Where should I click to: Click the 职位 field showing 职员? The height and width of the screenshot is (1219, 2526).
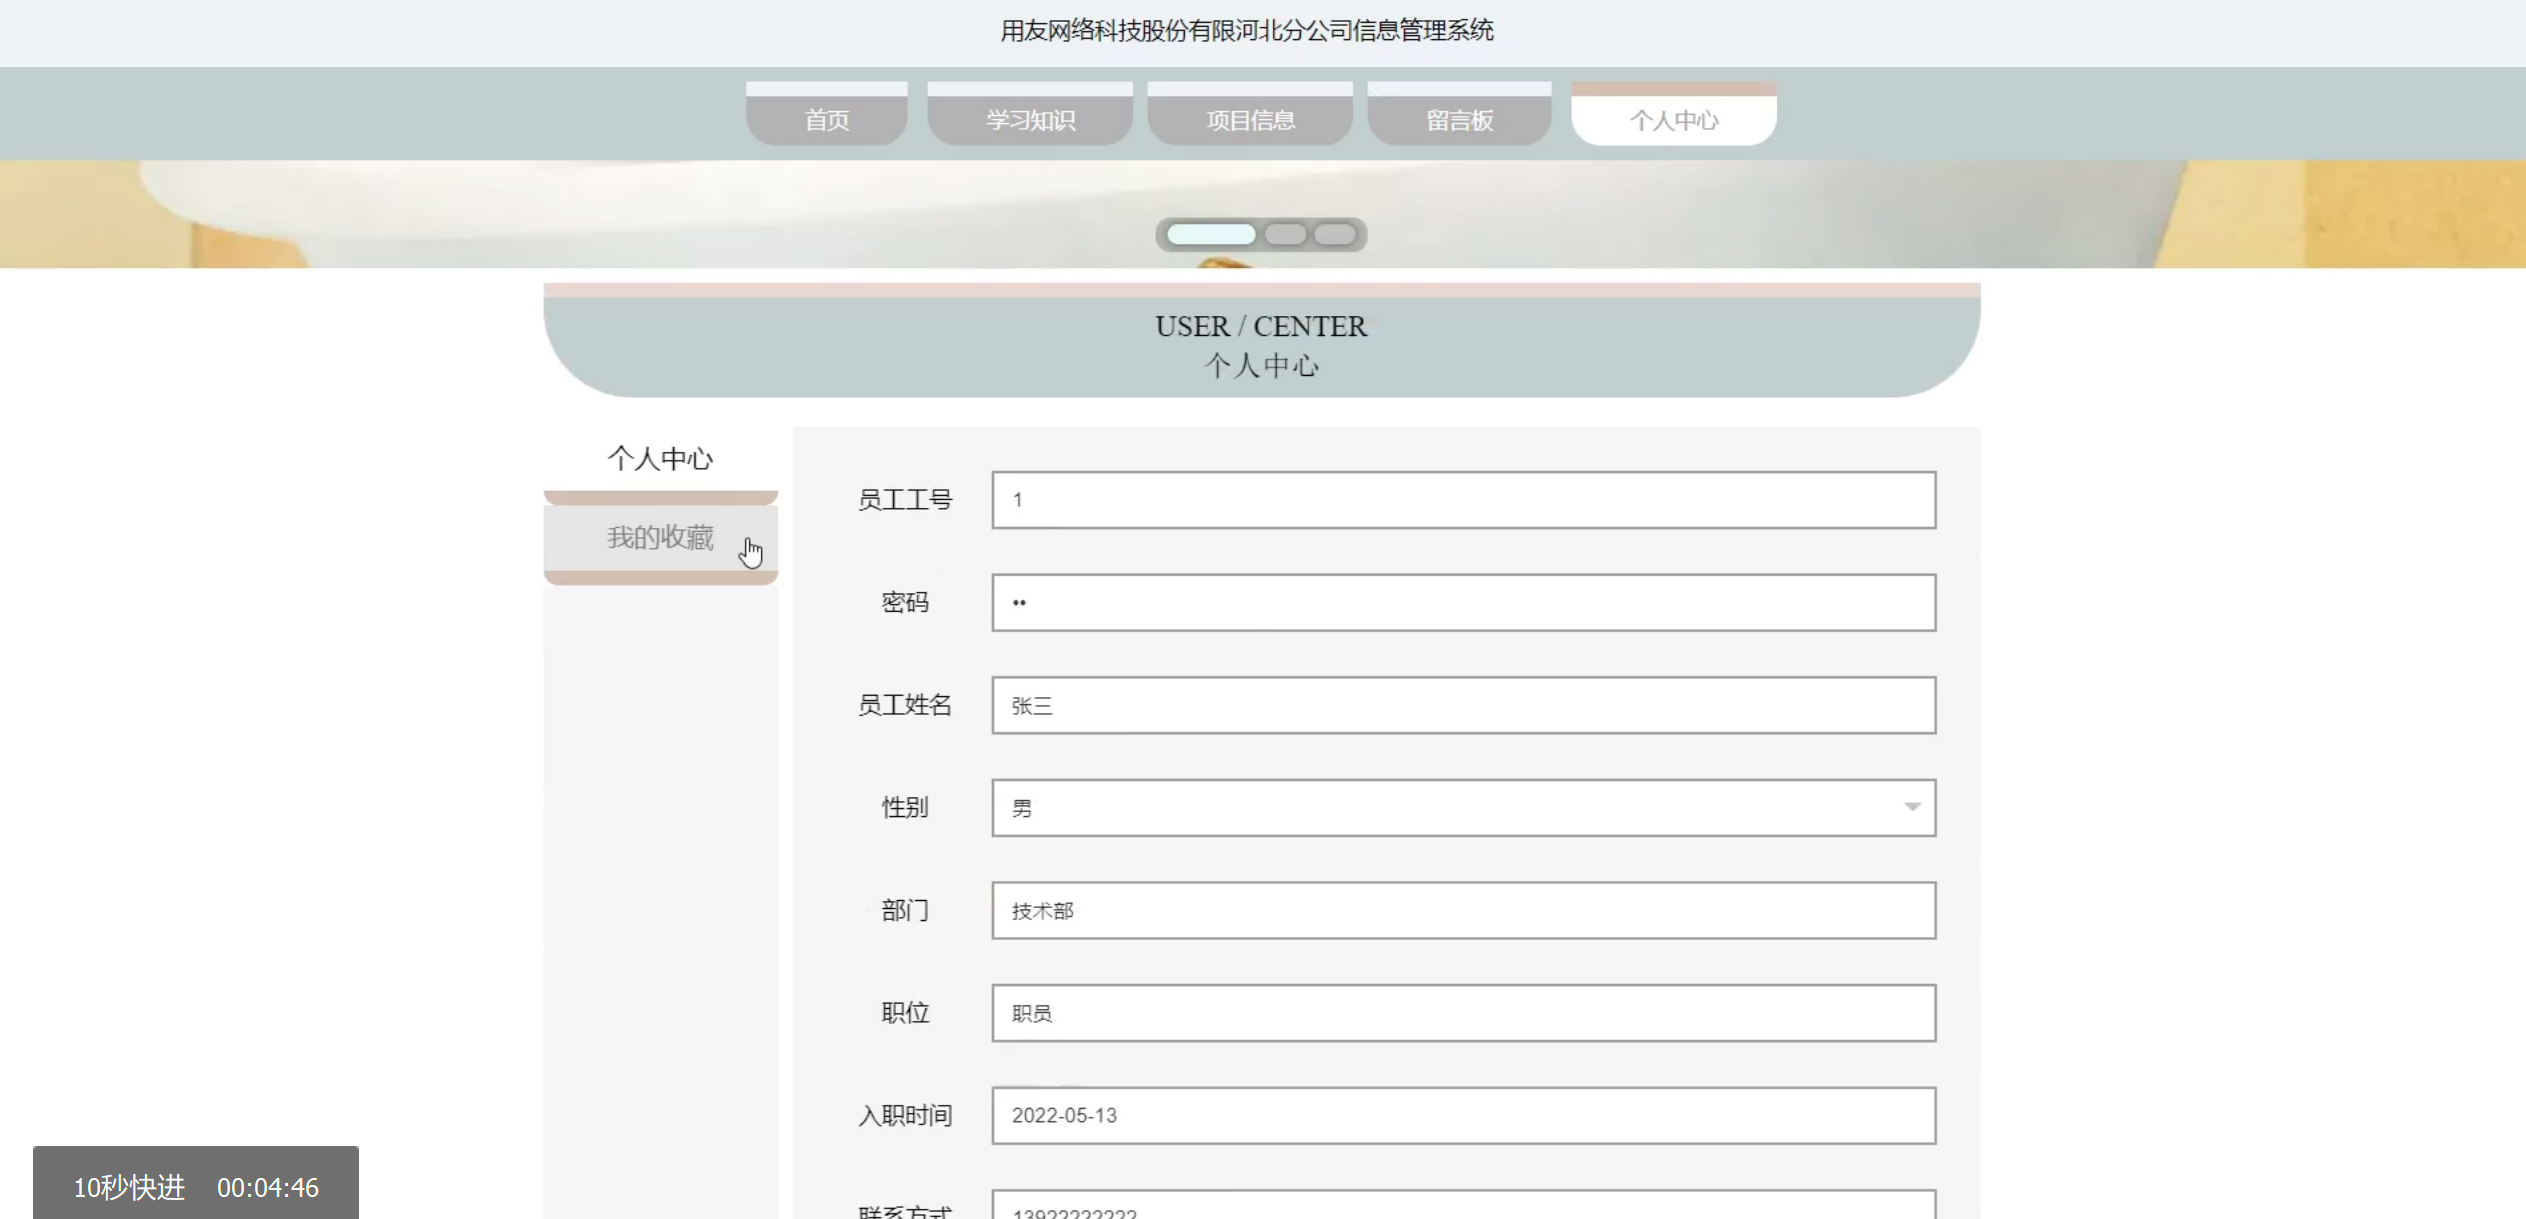point(1463,1013)
